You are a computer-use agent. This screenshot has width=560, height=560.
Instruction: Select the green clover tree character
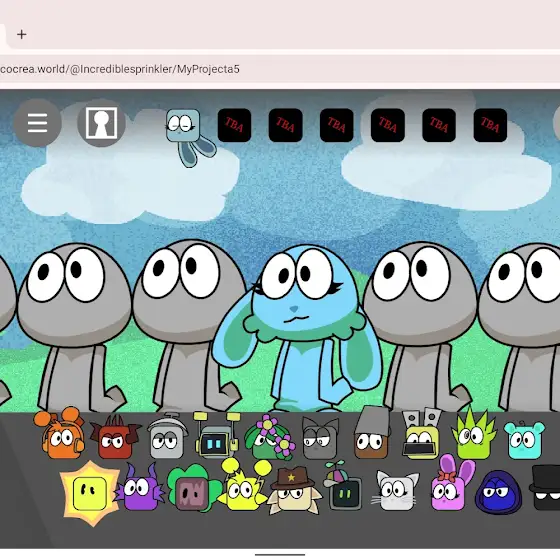point(194,488)
